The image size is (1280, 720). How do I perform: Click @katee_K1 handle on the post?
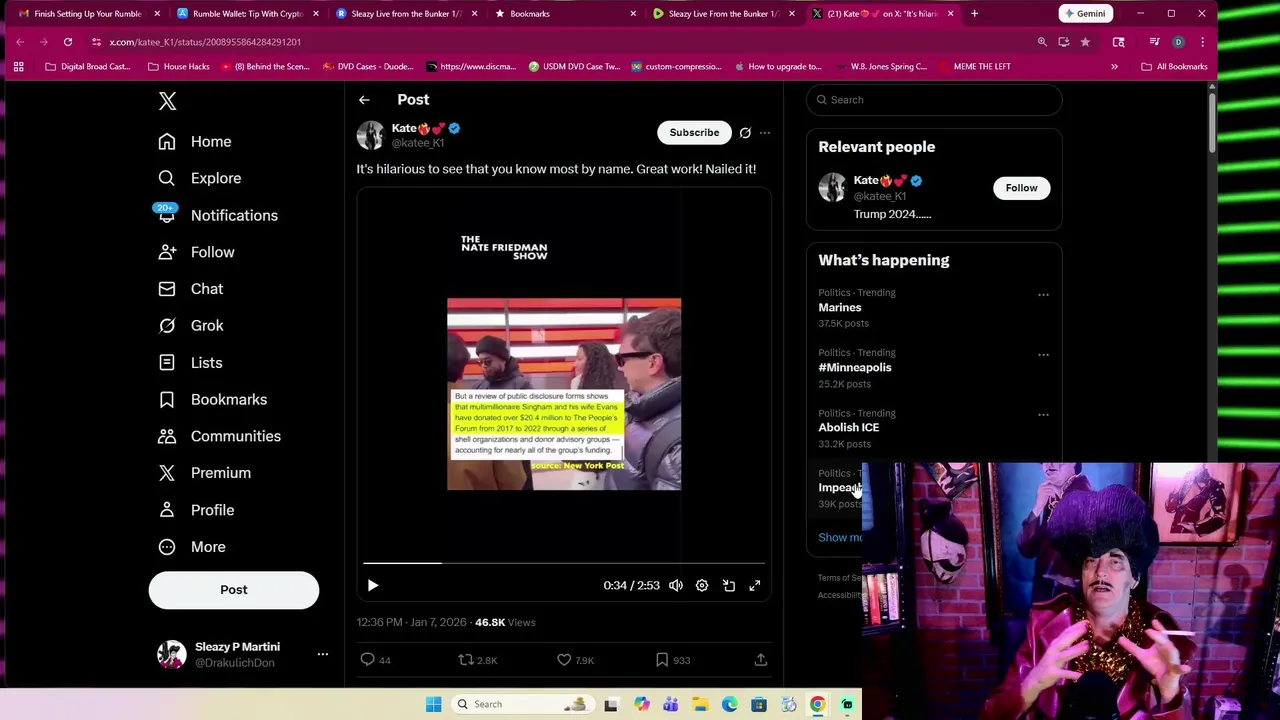(418, 143)
